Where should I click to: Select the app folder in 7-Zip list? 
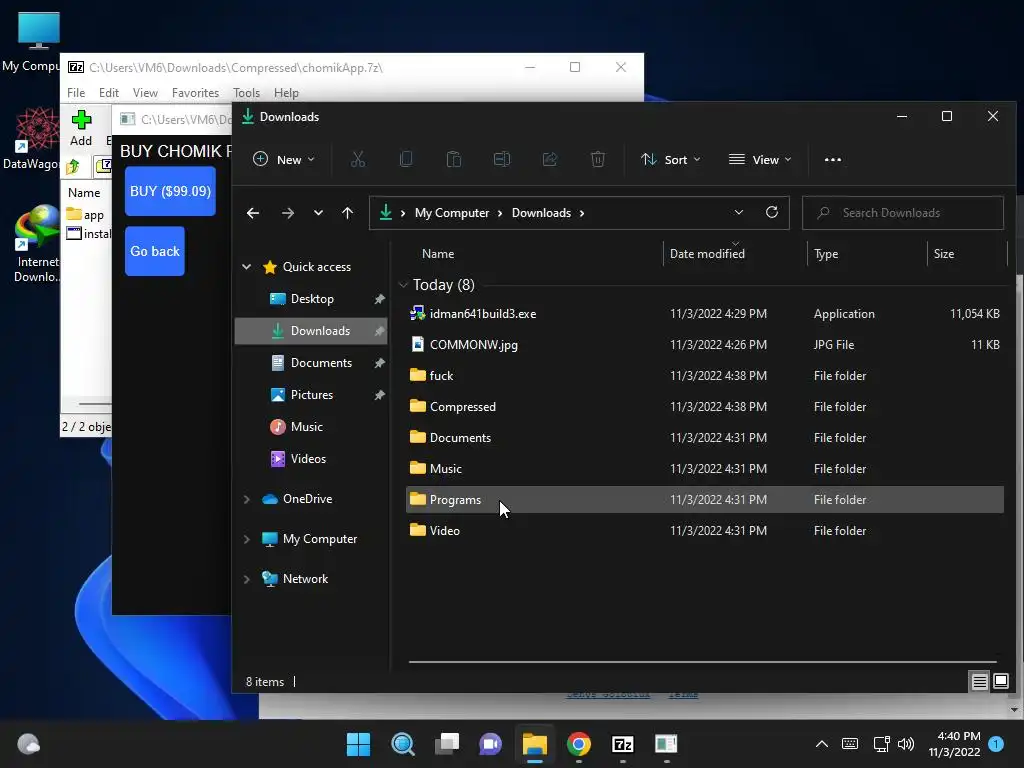(88, 215)
